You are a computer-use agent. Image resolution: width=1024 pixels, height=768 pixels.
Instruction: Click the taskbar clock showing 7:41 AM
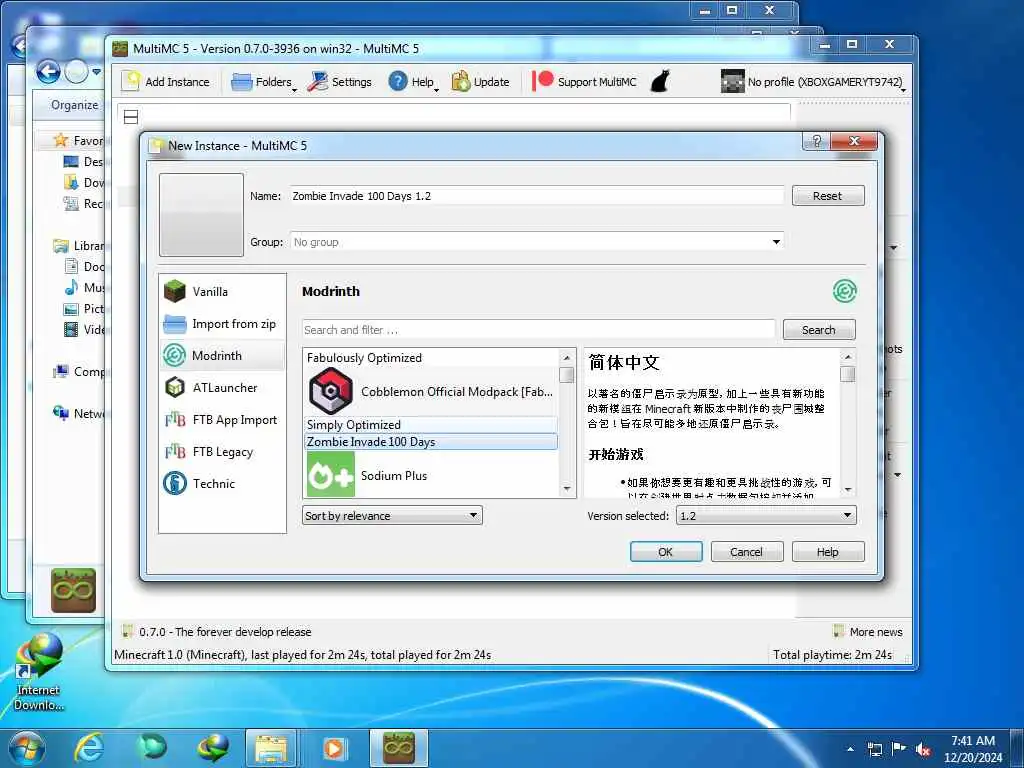pos(973,748)
